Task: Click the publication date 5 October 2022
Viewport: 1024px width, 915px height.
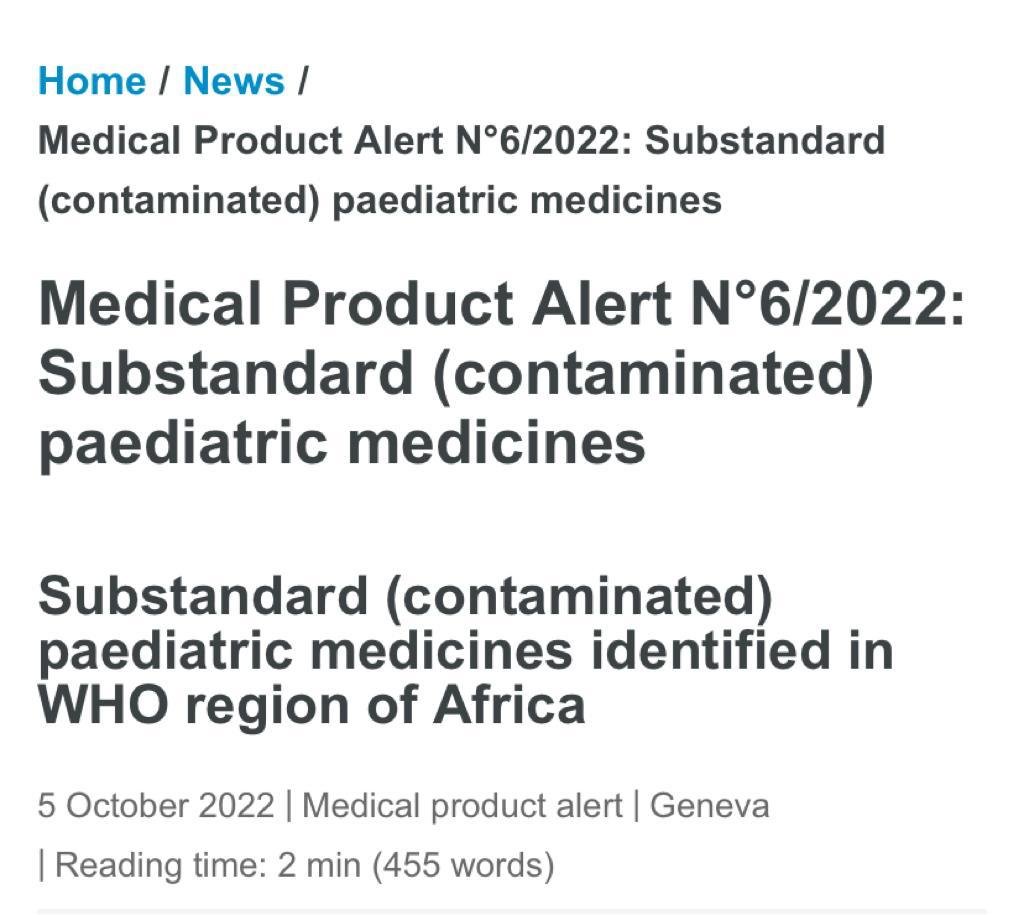Action: coord(156,806)
